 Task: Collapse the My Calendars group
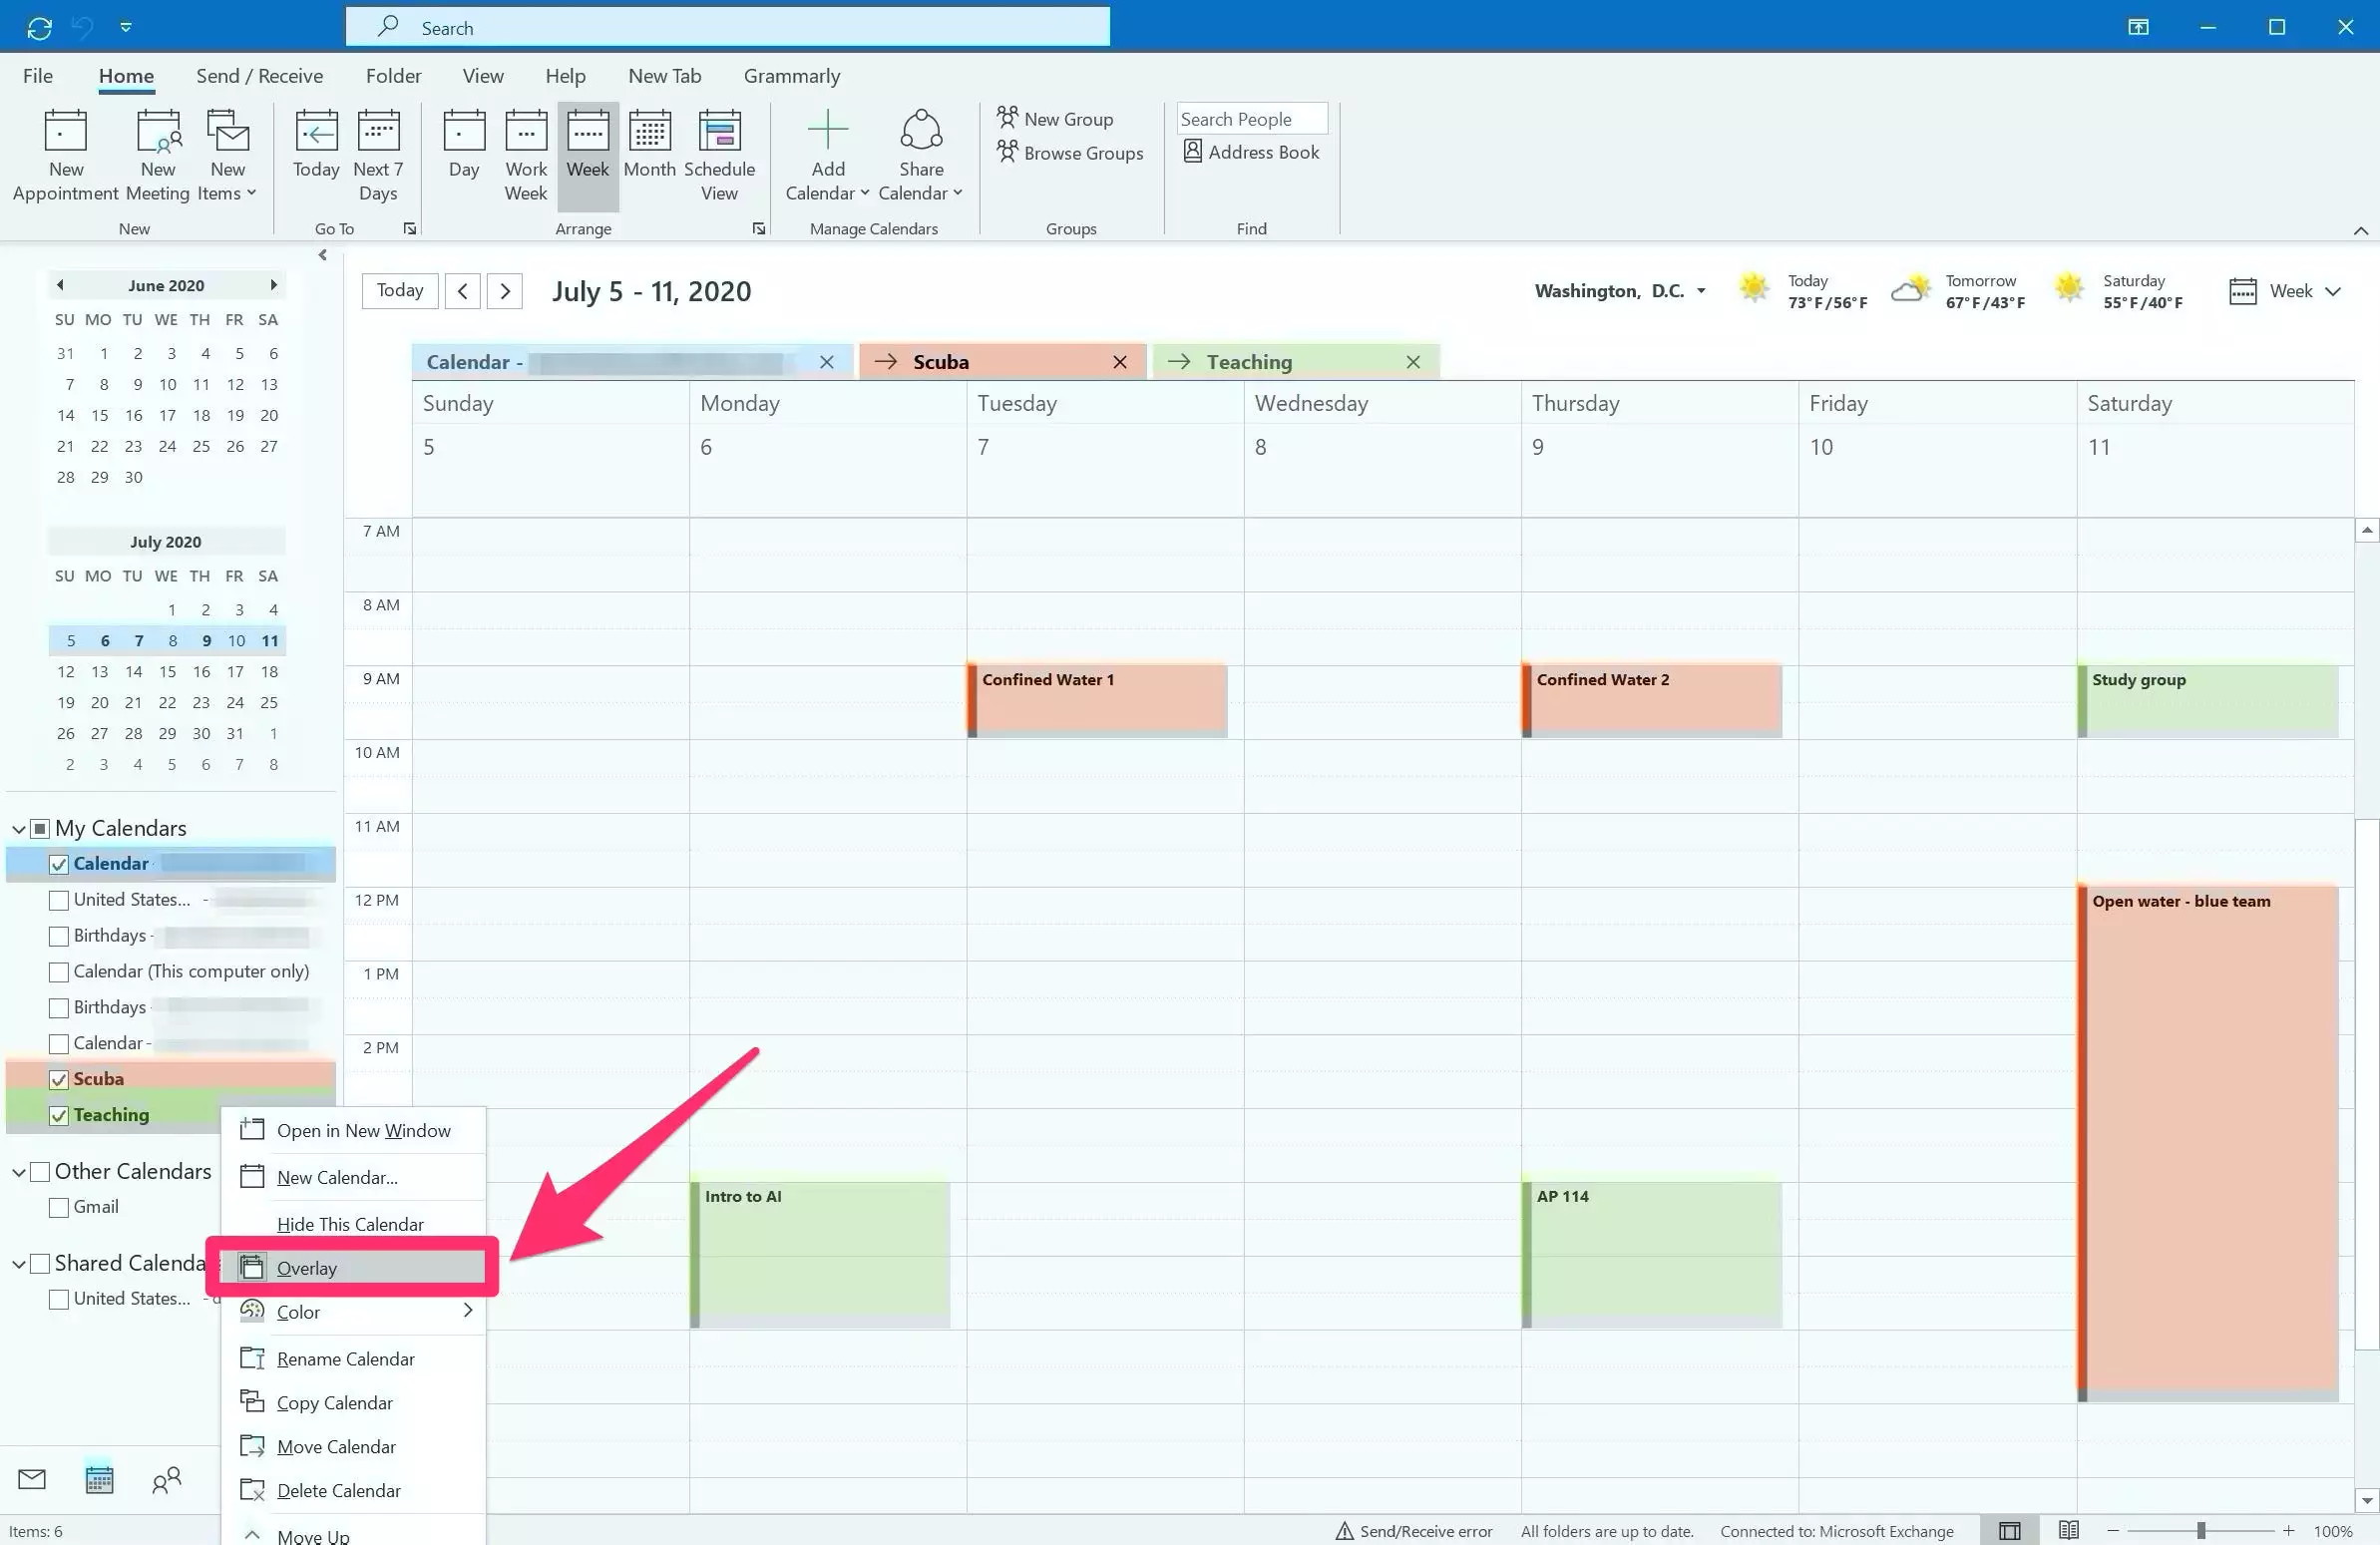point(18,829)
